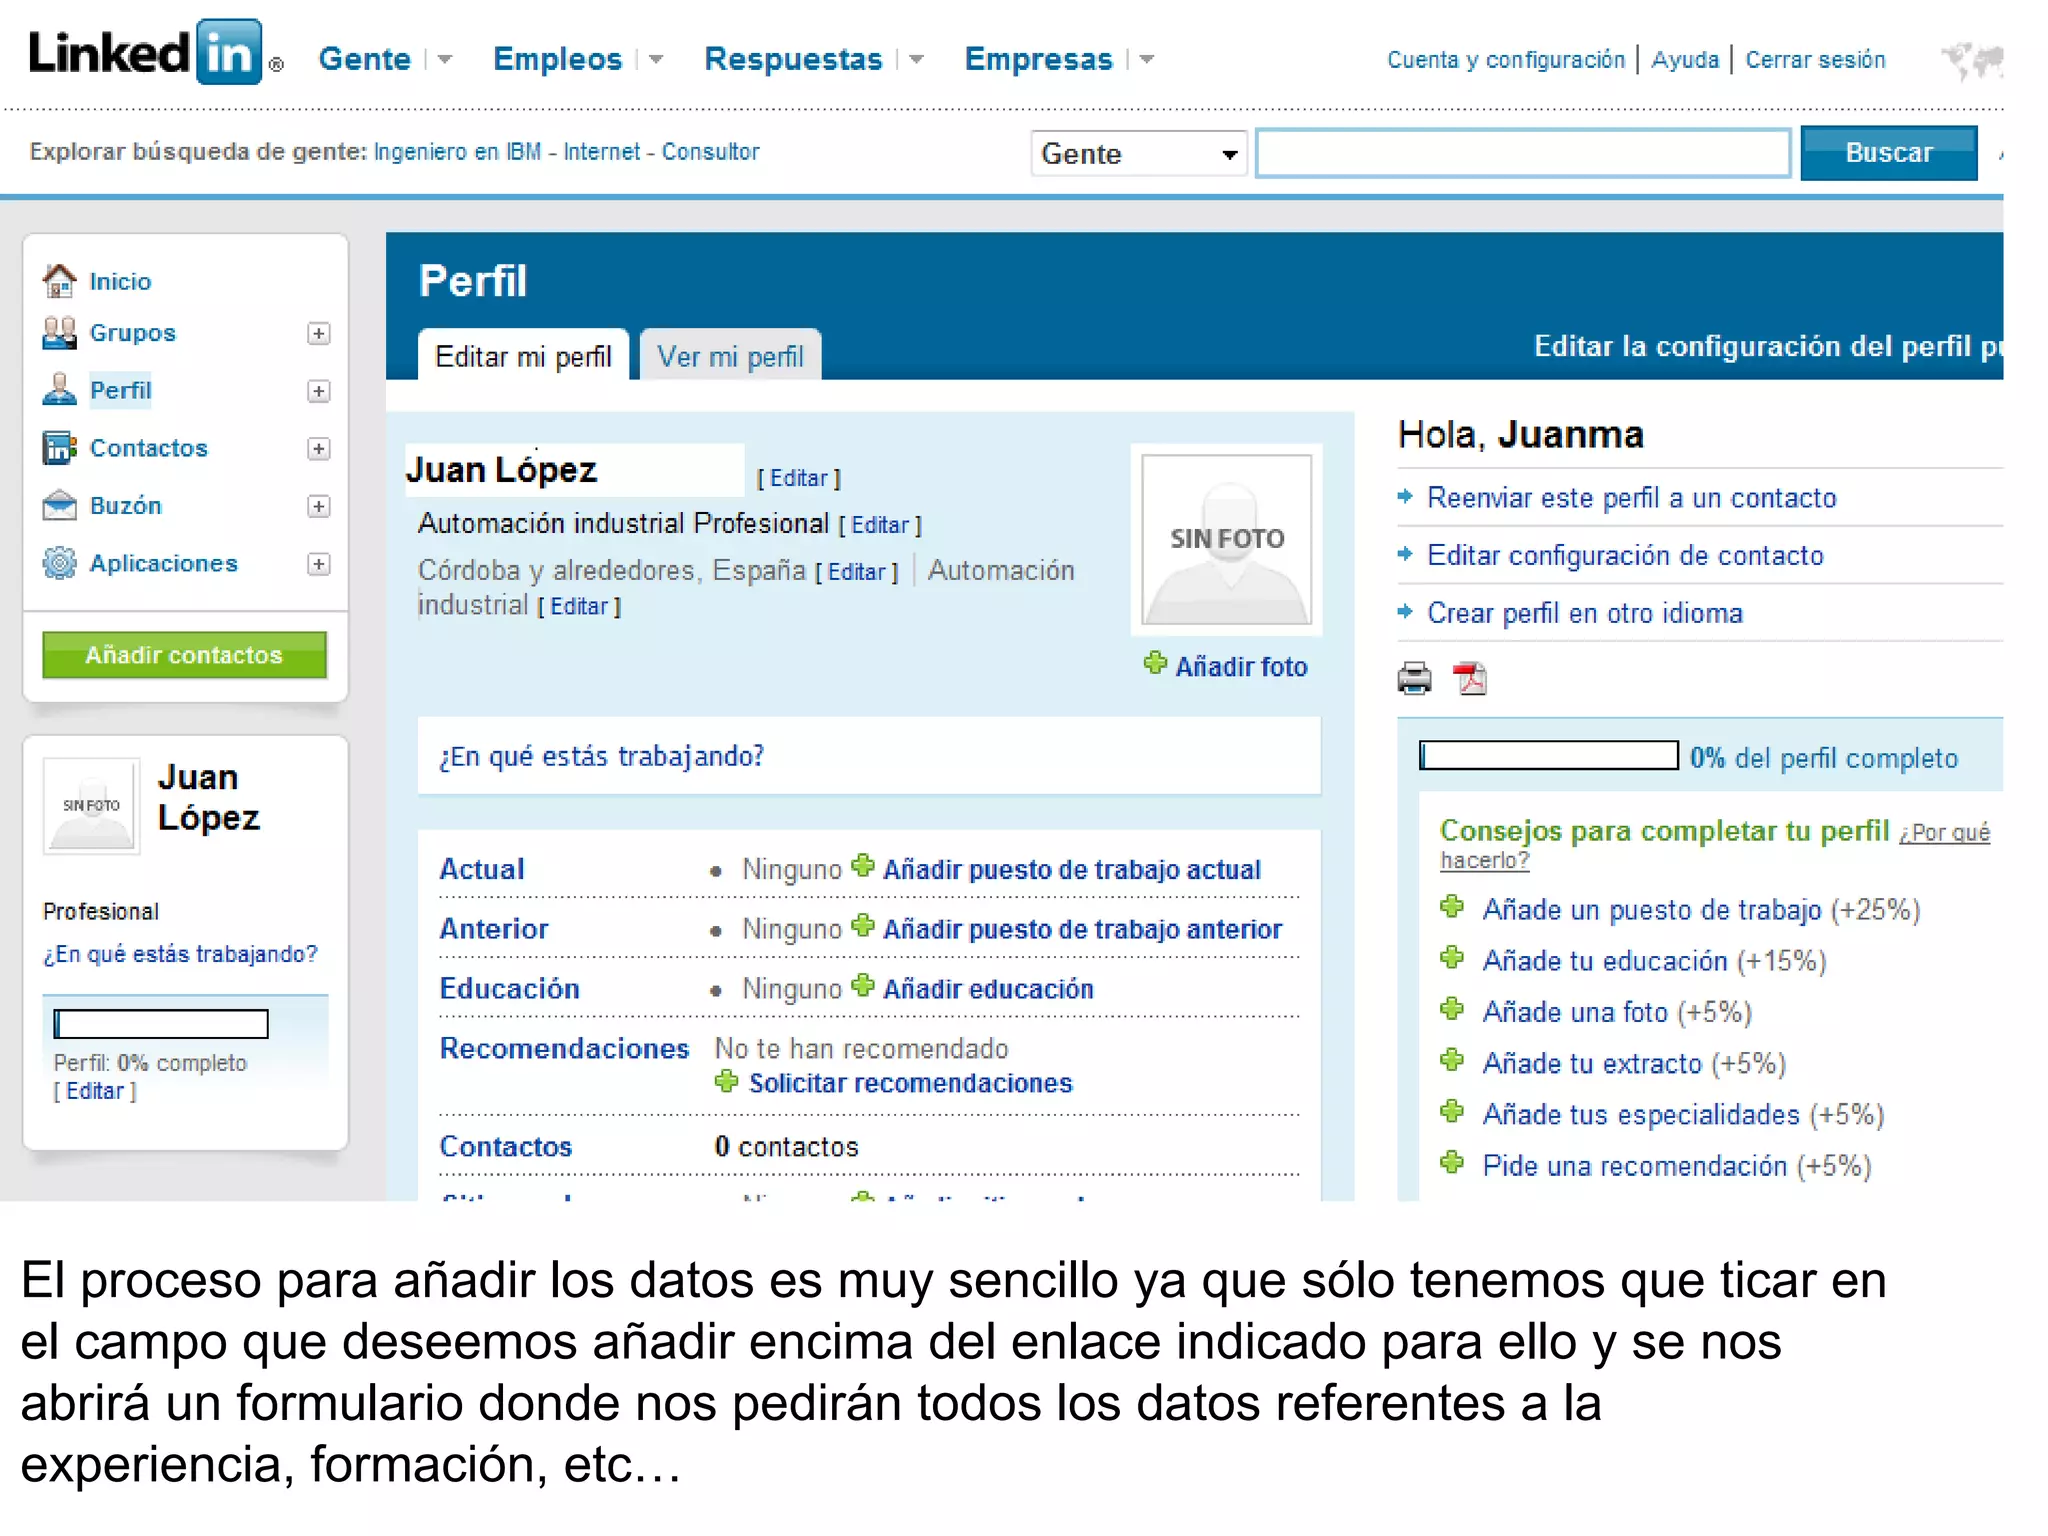Open the Ayuda link
The height and width of the screenshot is (1536, 2048).
(x=1685, y=60)
